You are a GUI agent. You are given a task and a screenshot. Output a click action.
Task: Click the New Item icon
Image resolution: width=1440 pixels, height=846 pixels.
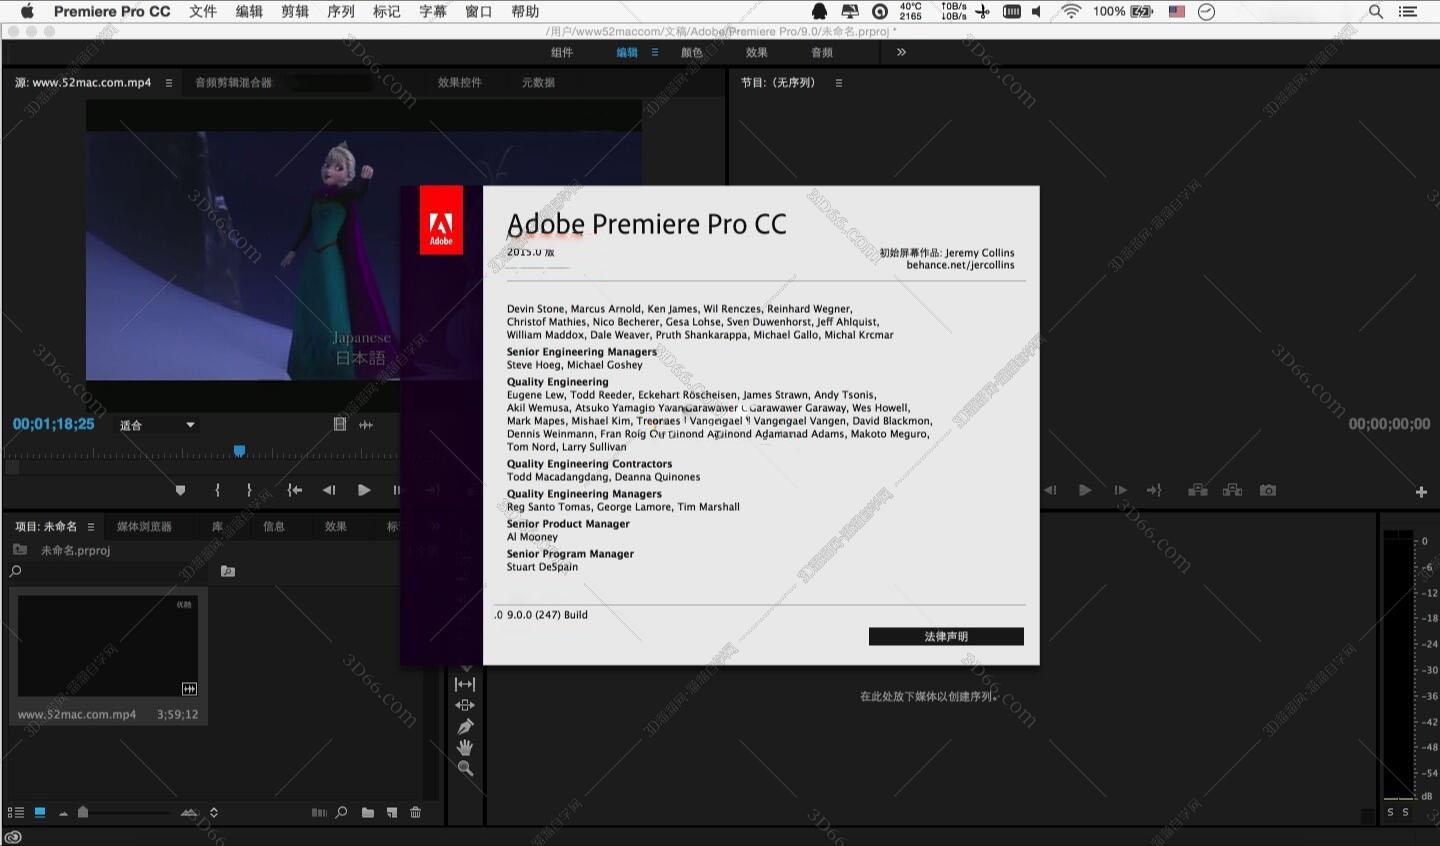(x=392, y=813)
